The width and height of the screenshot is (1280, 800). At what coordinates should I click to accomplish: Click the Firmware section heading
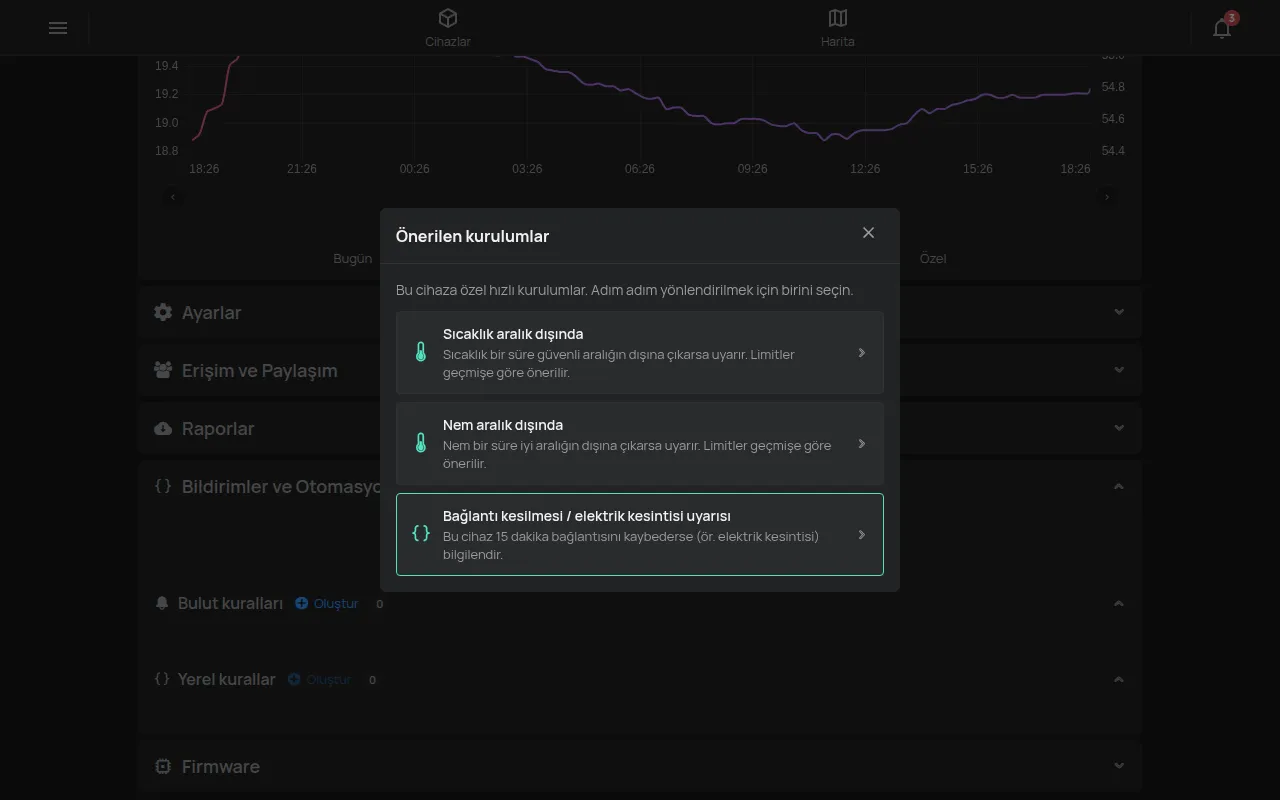tap(221, 766)
